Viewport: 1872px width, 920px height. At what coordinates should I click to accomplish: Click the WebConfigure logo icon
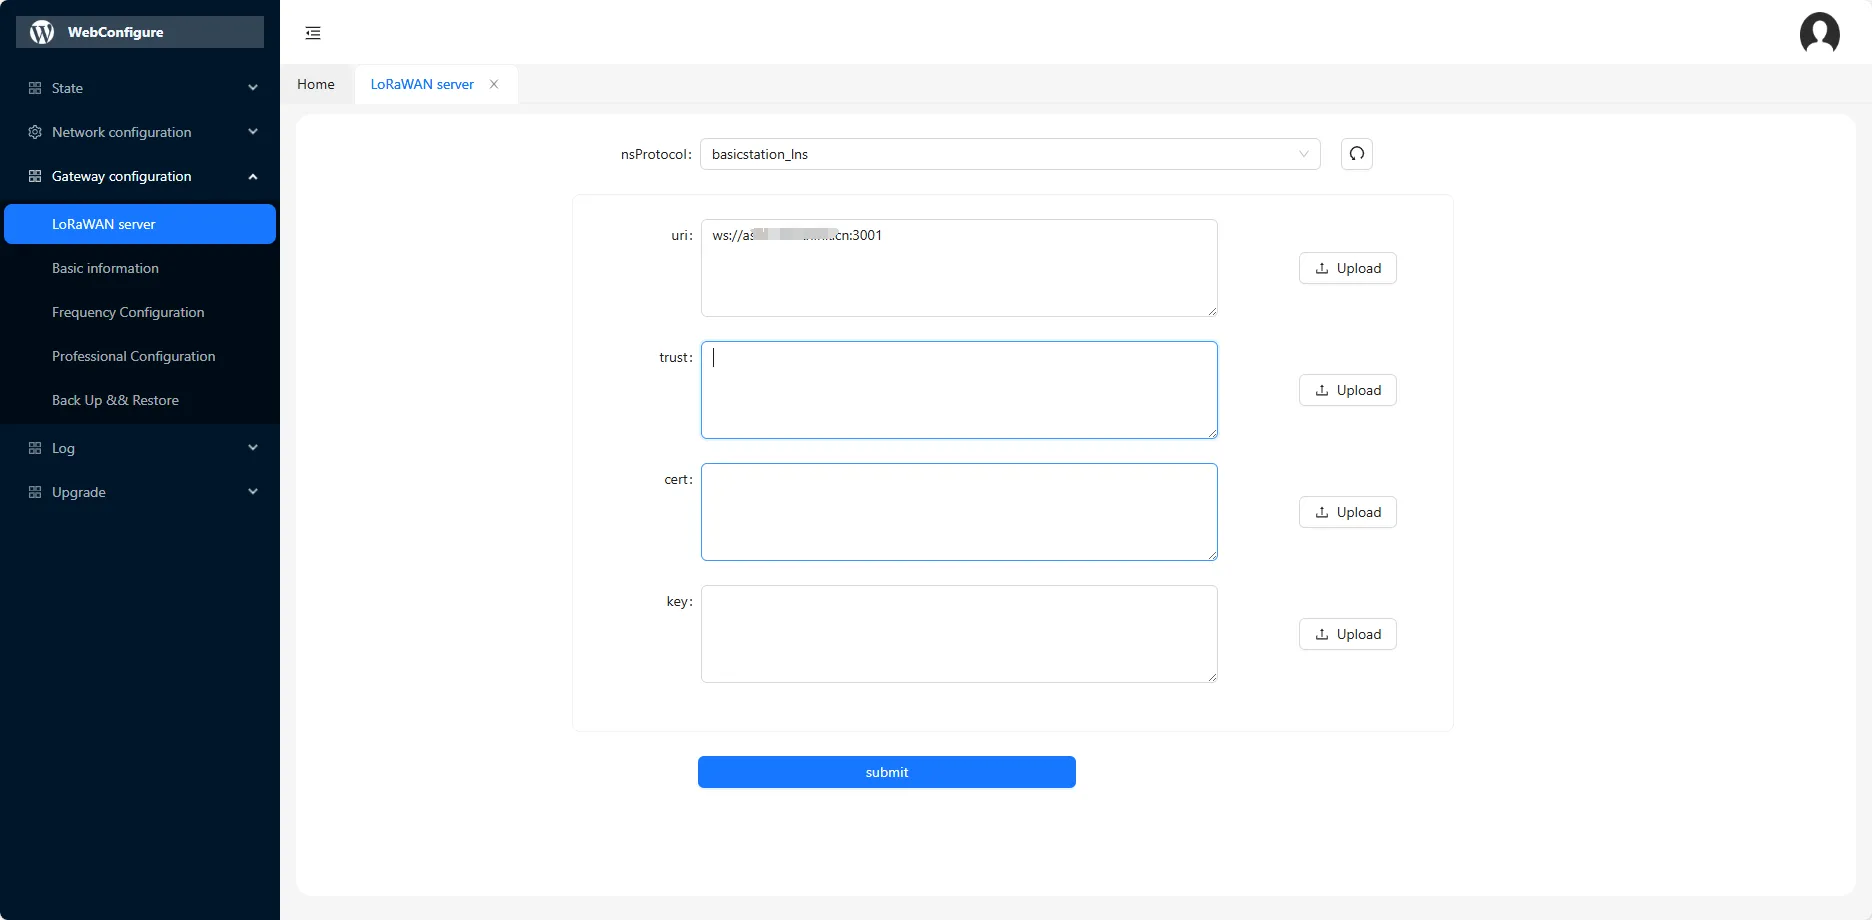point(42,32)
